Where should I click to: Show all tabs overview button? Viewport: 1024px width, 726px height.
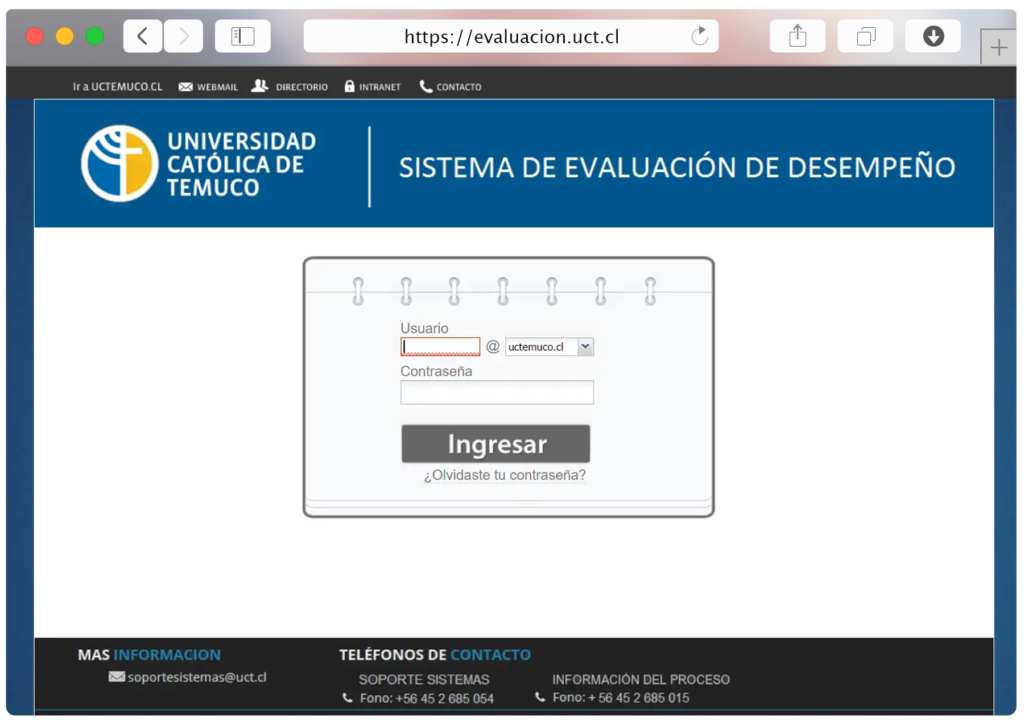pos(865,36)
